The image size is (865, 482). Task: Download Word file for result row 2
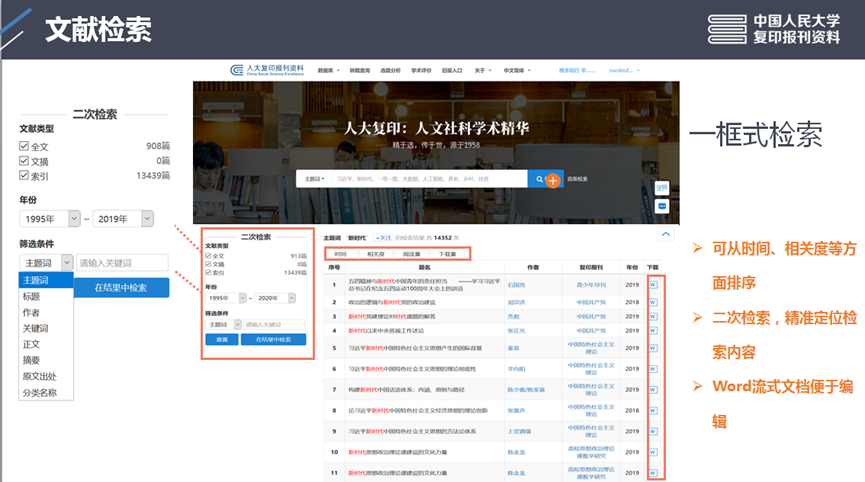653,302
